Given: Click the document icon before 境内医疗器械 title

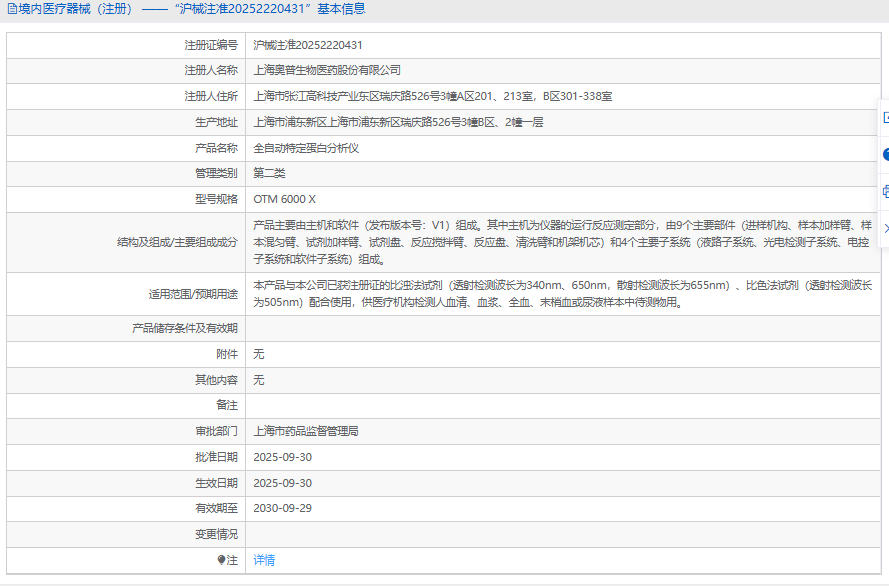Looking at the screenshot, I should (11, 9).
